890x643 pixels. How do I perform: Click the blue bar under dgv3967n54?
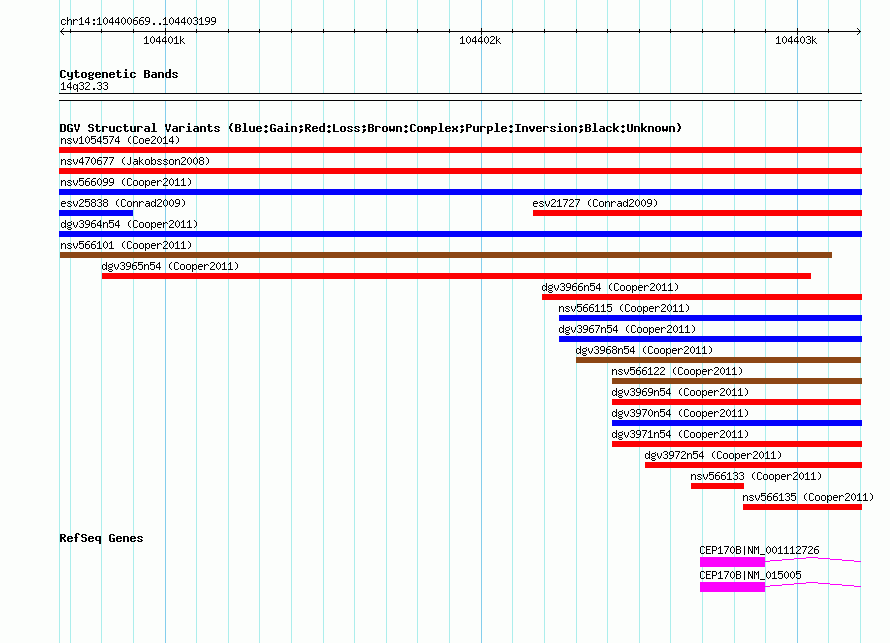(x=710, y=339)
